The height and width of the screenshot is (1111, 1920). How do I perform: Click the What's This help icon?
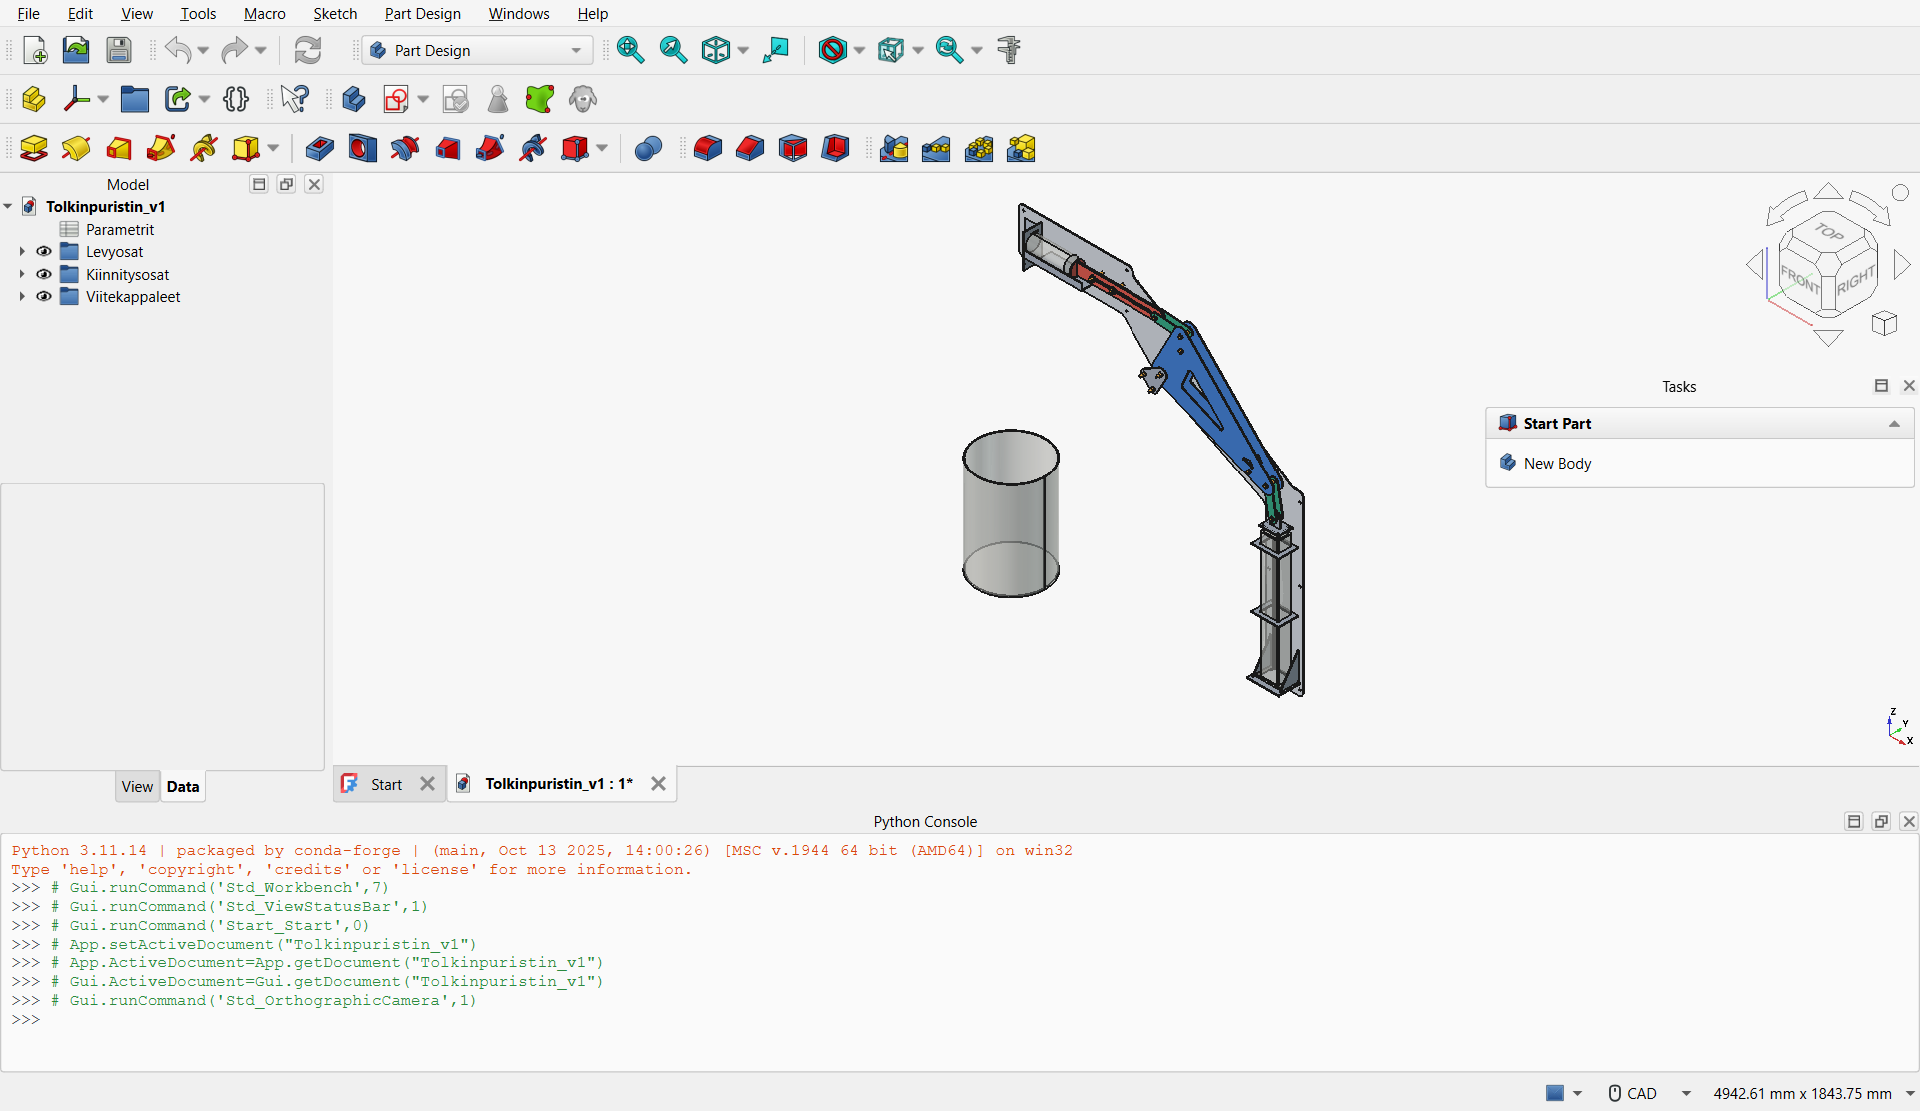[295, 99]
